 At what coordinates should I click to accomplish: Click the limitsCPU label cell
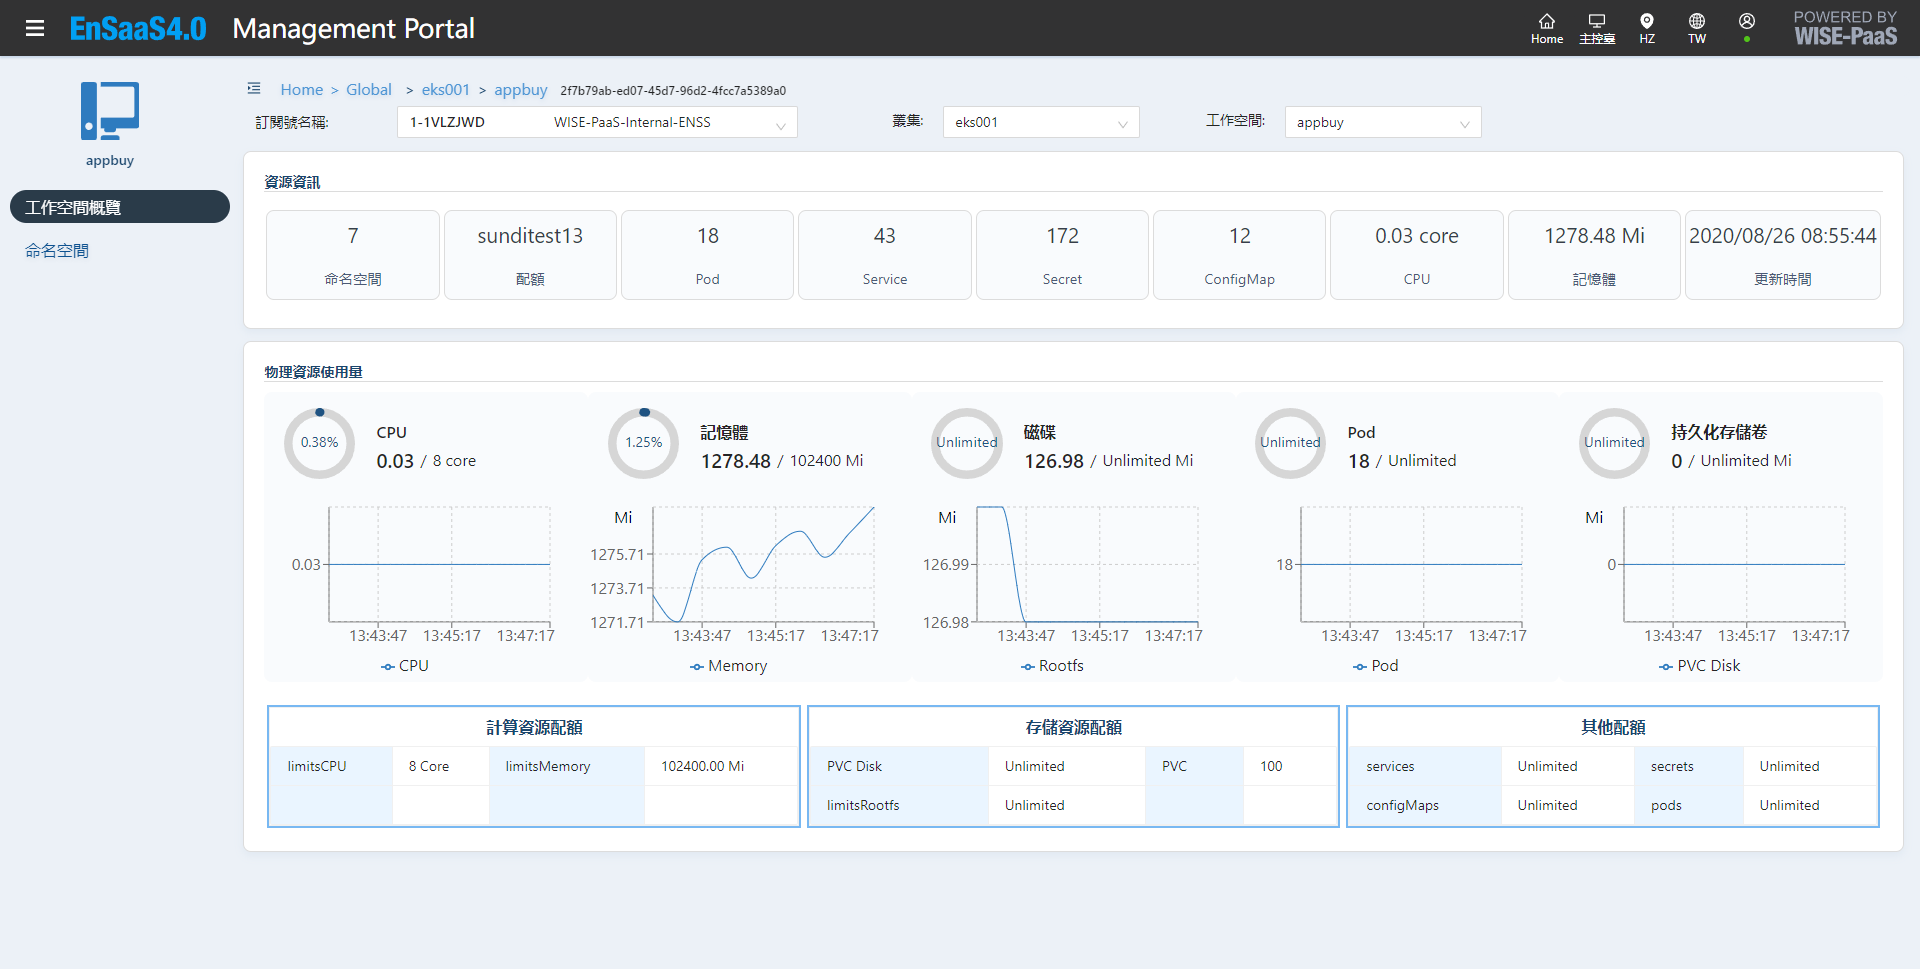pos(331,766)
